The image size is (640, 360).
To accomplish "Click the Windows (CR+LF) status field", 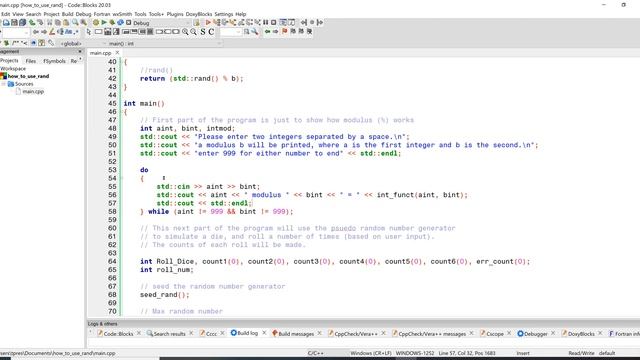I will (x=371, y=353).
